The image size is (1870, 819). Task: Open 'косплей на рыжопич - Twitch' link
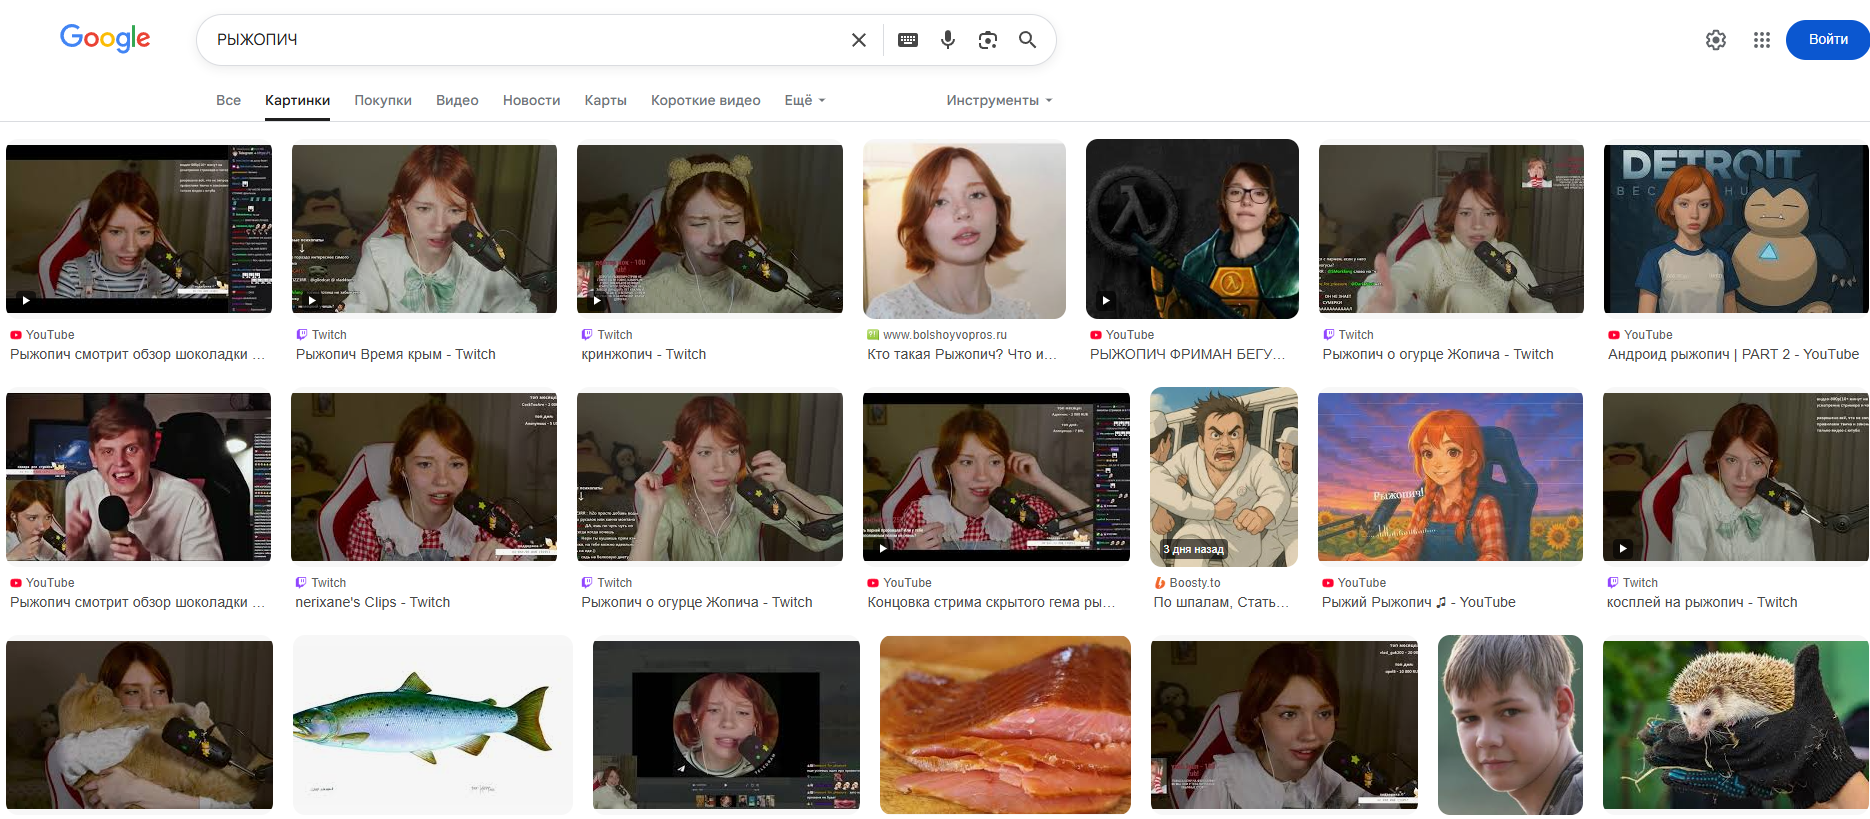pyautogui.click(x=1702, y=602)
